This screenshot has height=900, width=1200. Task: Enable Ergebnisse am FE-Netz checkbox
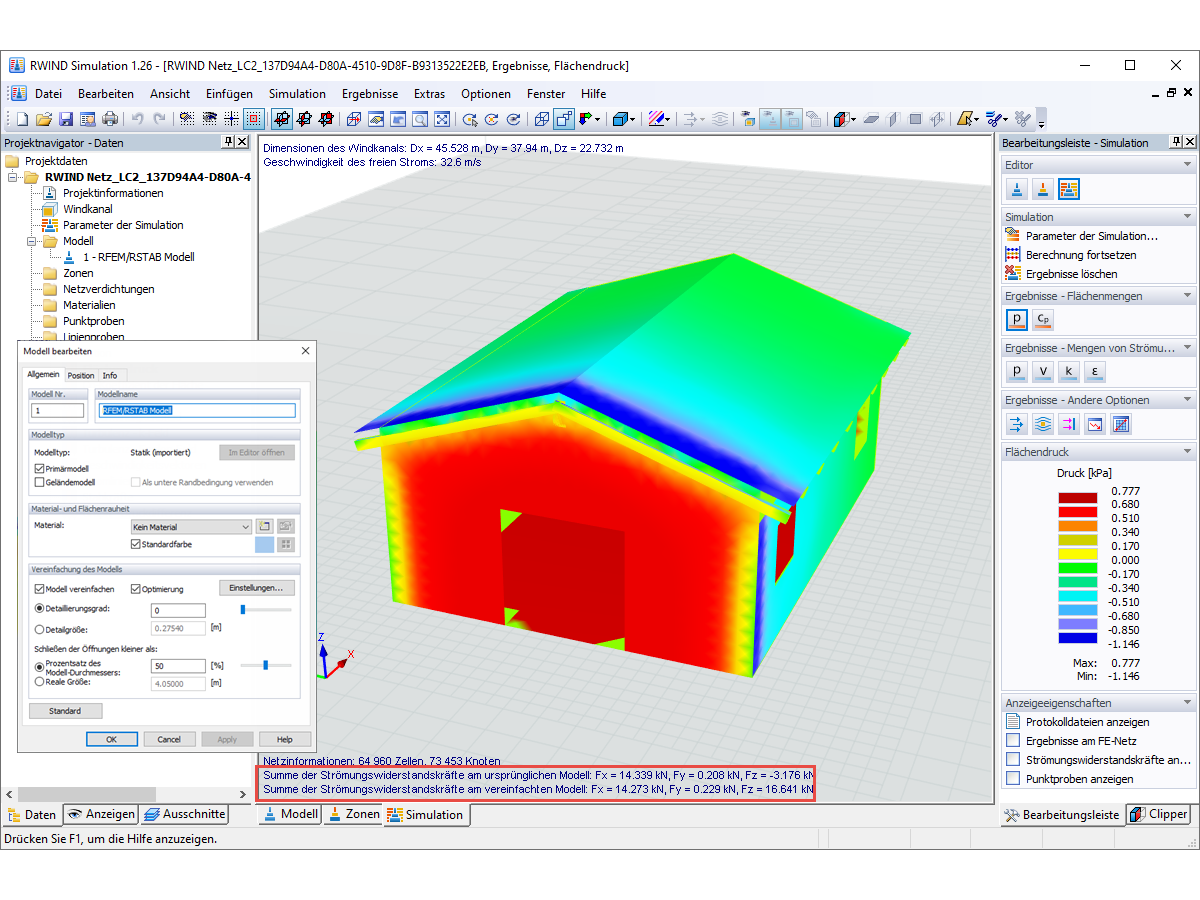point(1013,741)
